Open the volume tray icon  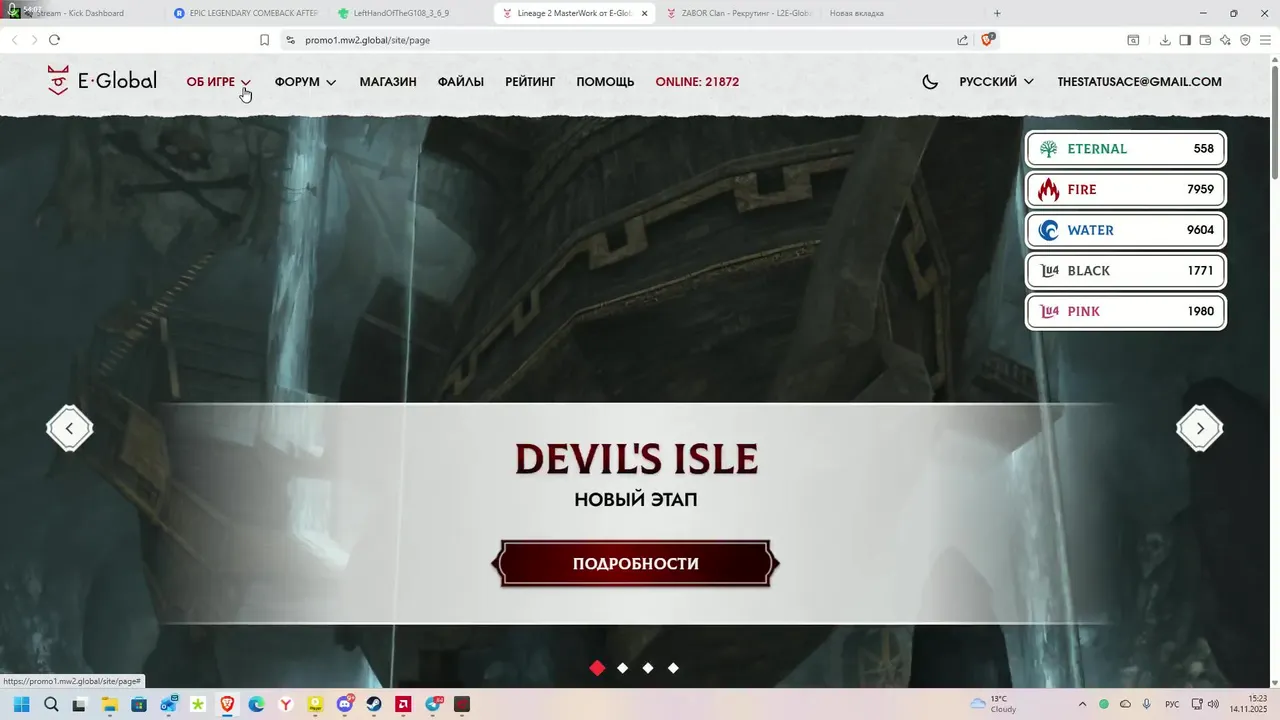click(1213, 704)
